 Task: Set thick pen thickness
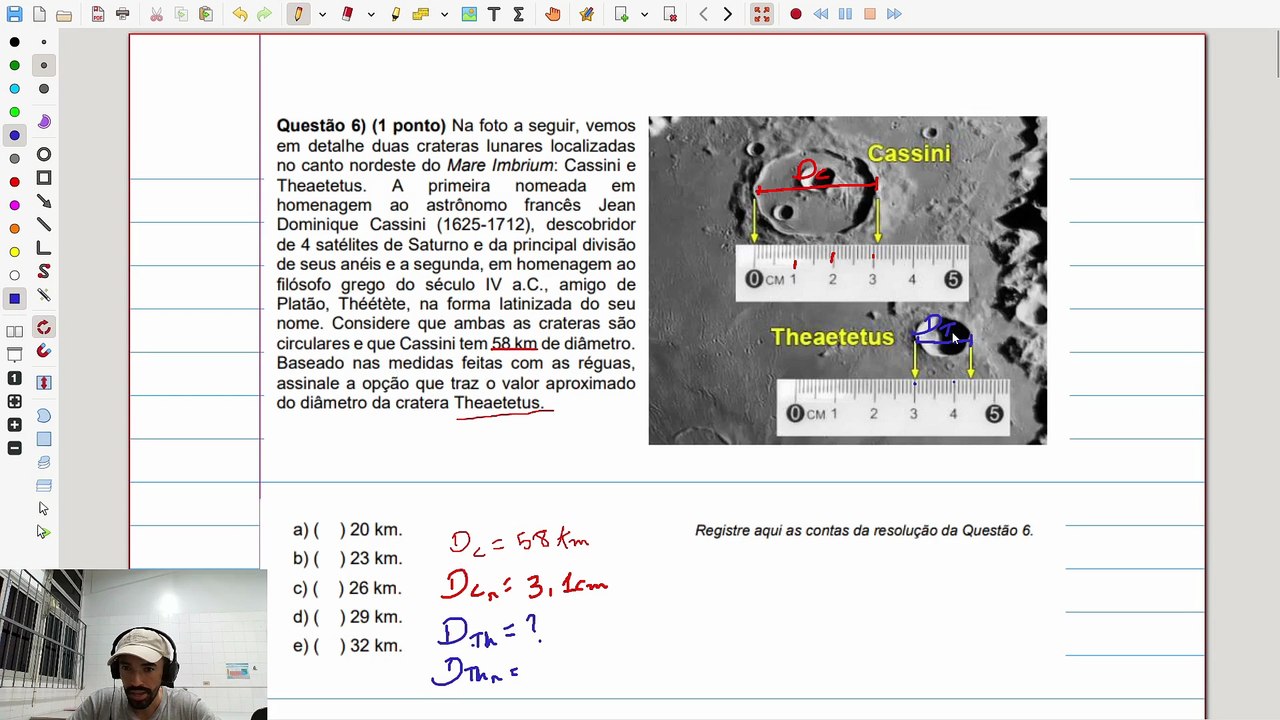point(44,89)
